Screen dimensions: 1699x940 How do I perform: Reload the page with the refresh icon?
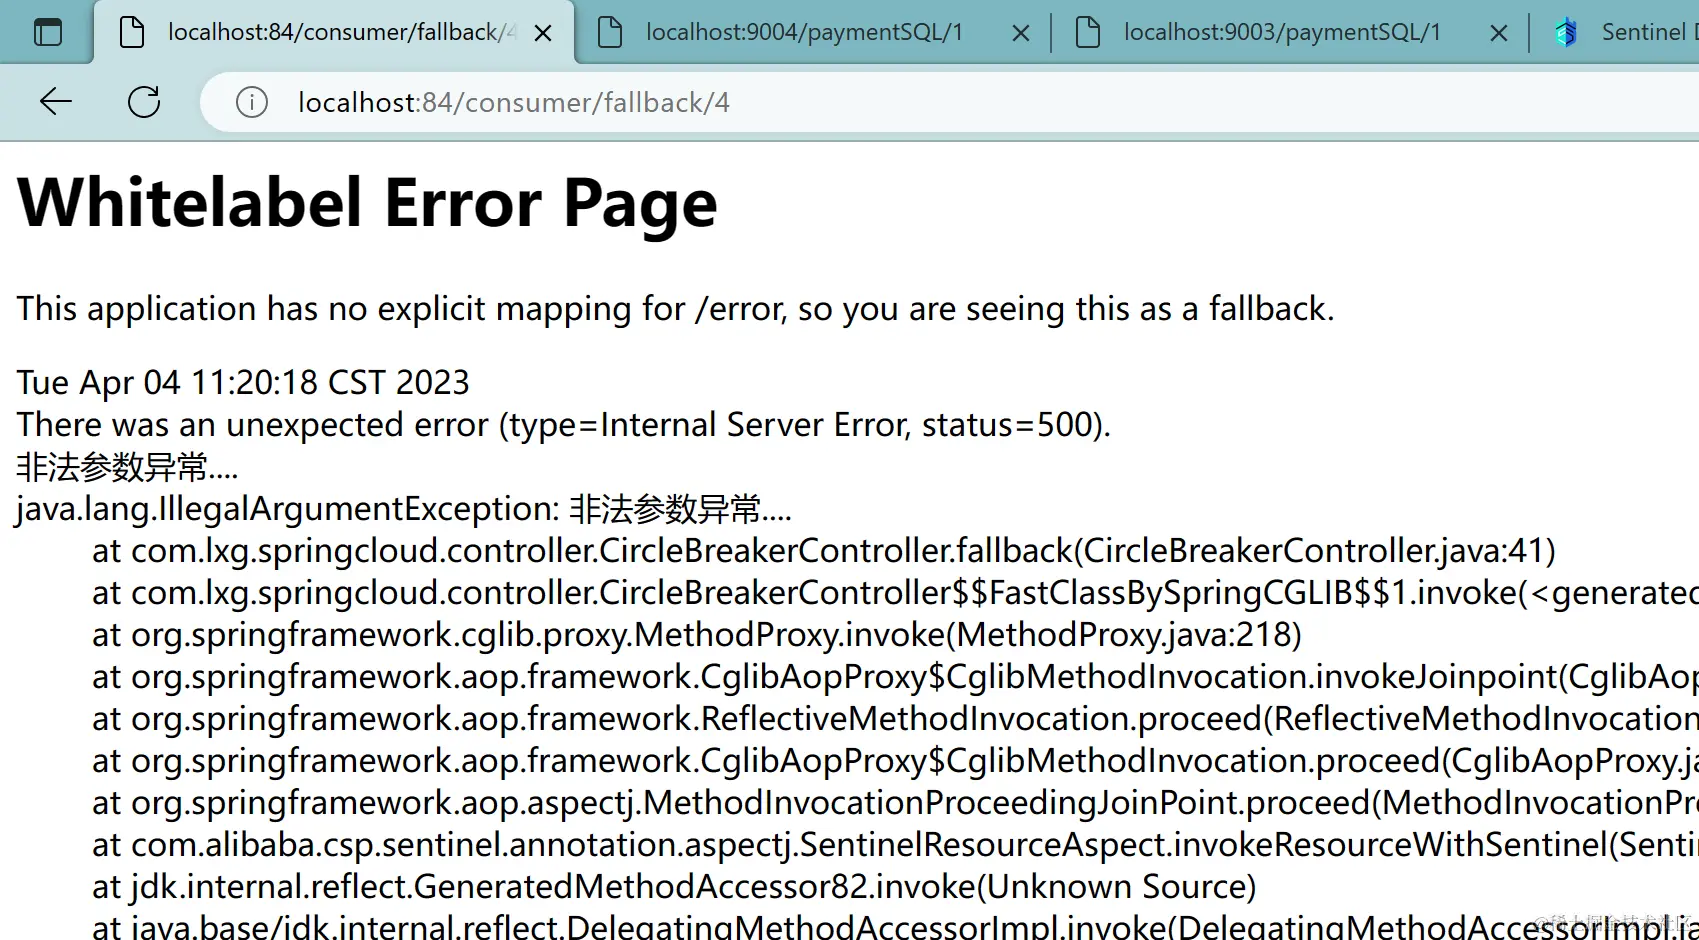[144, 101]
